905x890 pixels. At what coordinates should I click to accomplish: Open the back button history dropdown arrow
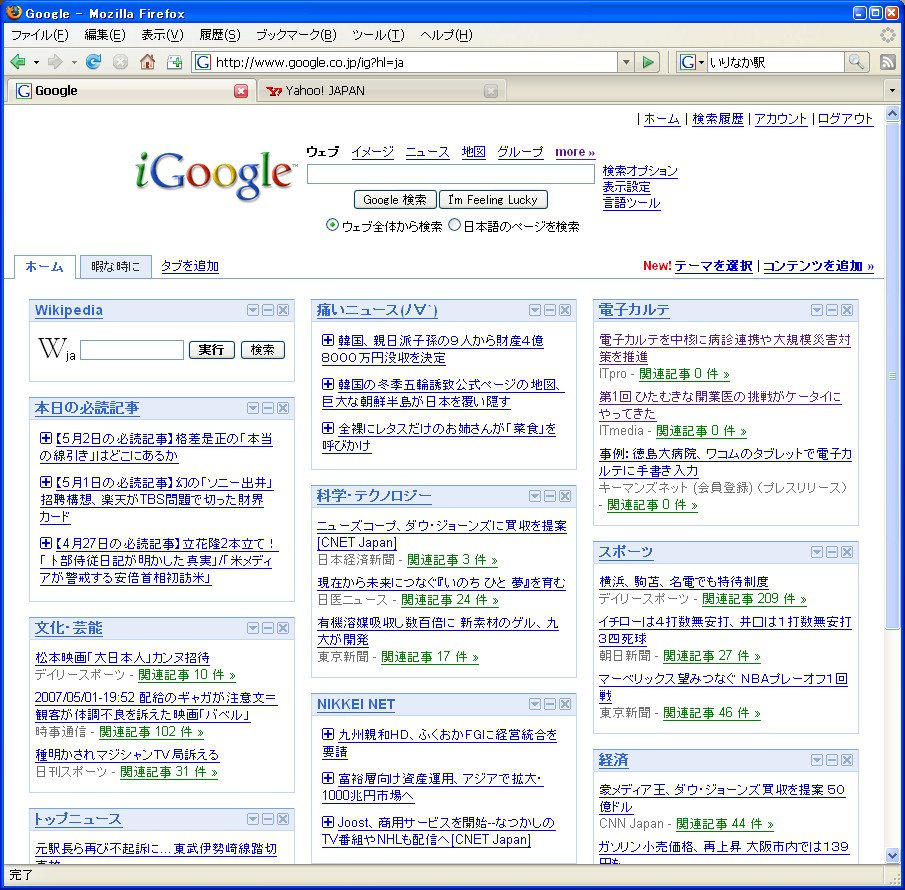click(x=36, y=62)
